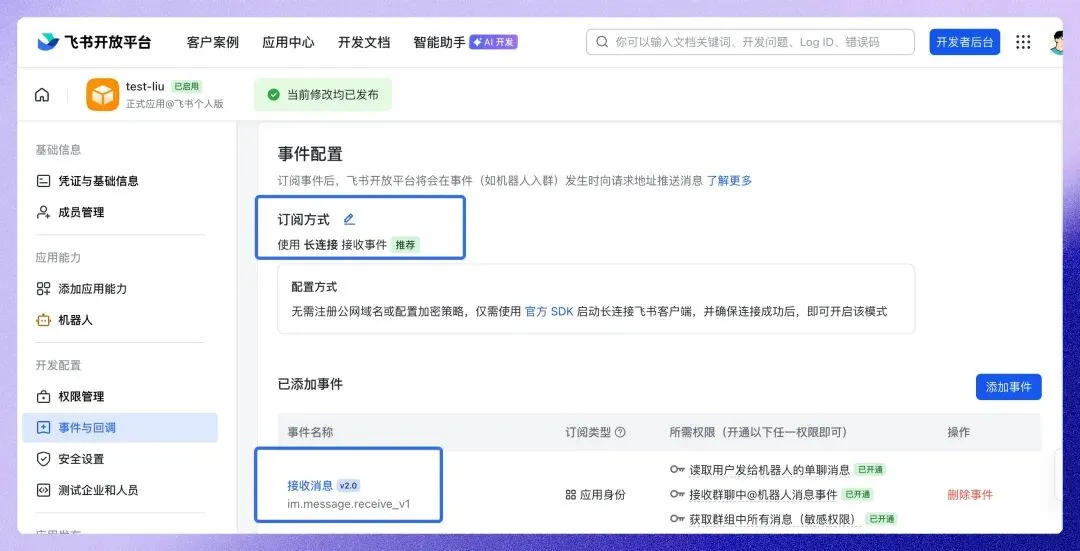Go home via the house icon
This screenshot has height=551, width=1080.
(x=42, y=95)
